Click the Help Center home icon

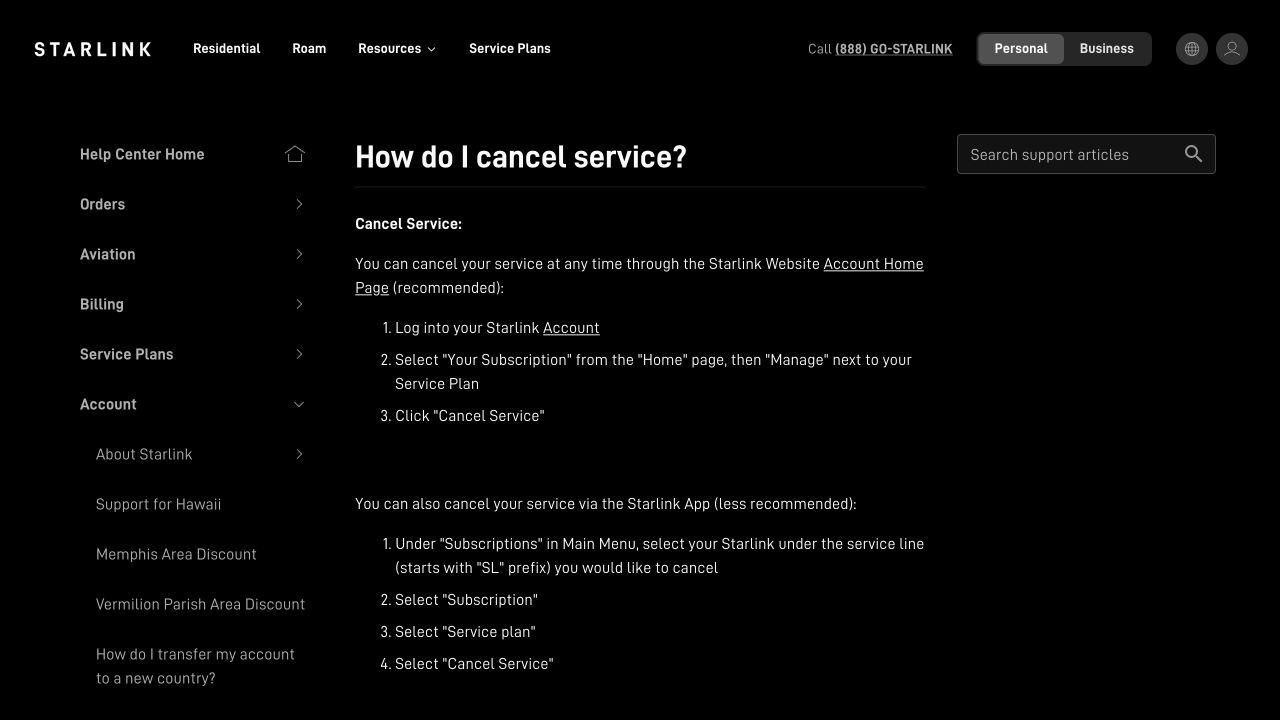coord(295,154)
